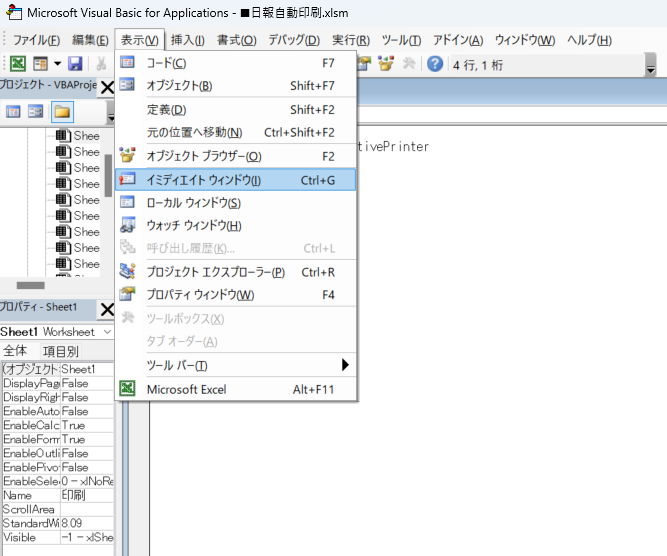
Task: Save the project with the floppy icon
Action: [75, 64]
